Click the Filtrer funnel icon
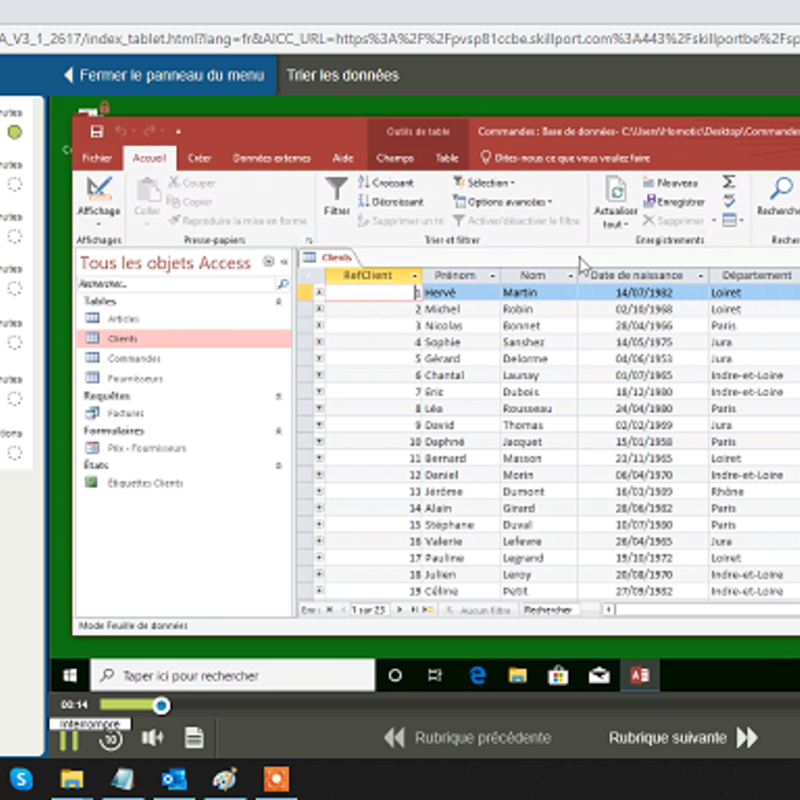800x800 pixels. coord(336,188)
